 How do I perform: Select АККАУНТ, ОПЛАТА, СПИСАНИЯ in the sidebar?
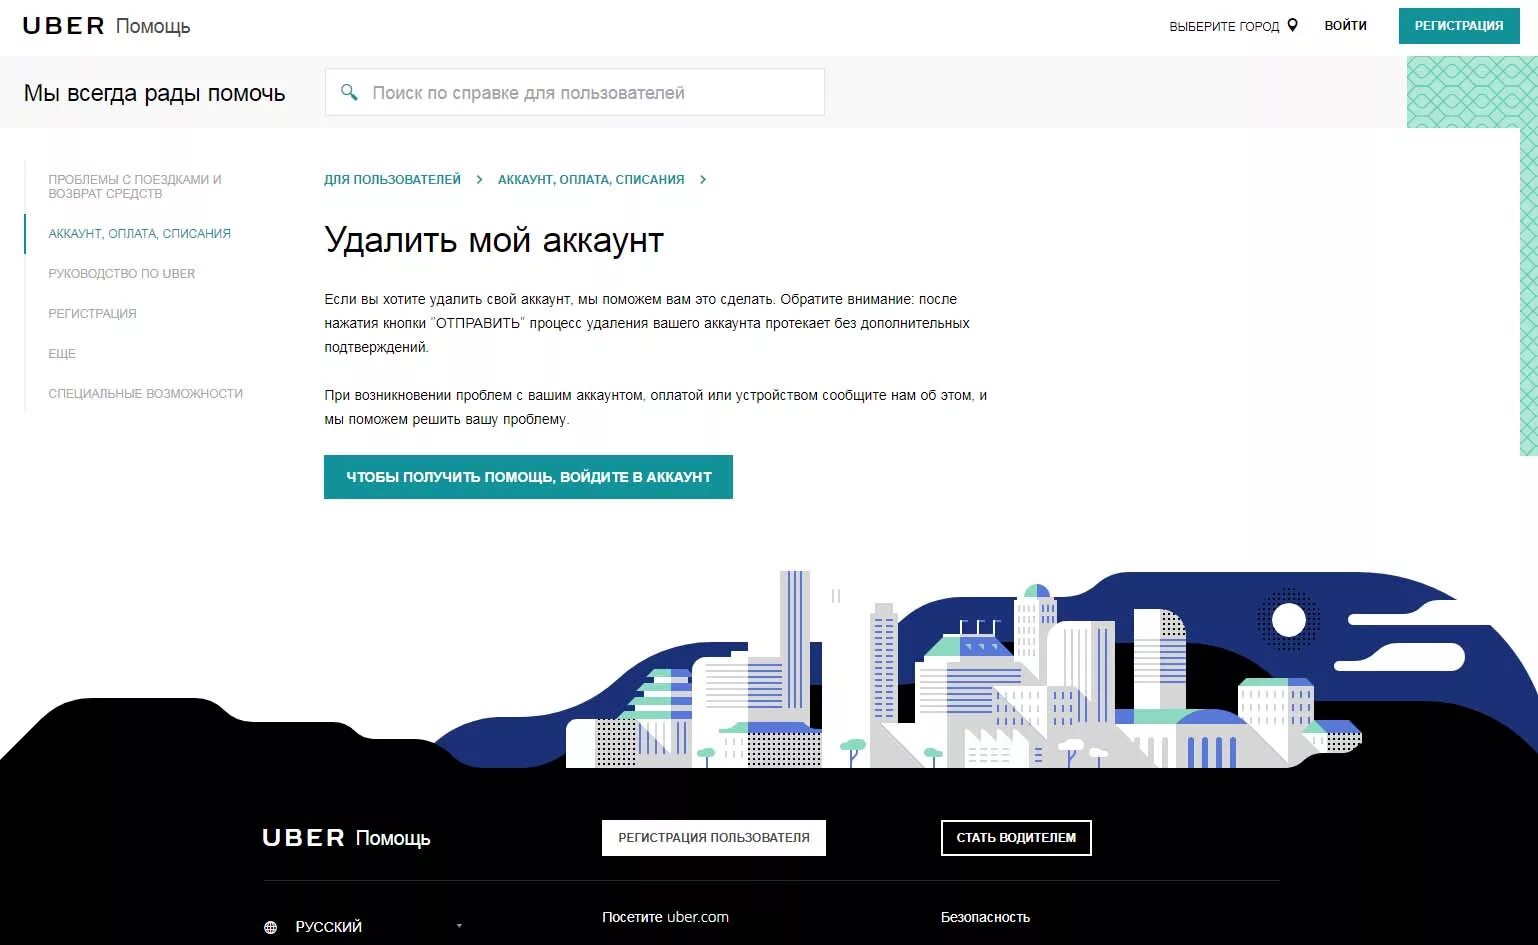click(x=139, y=233)
